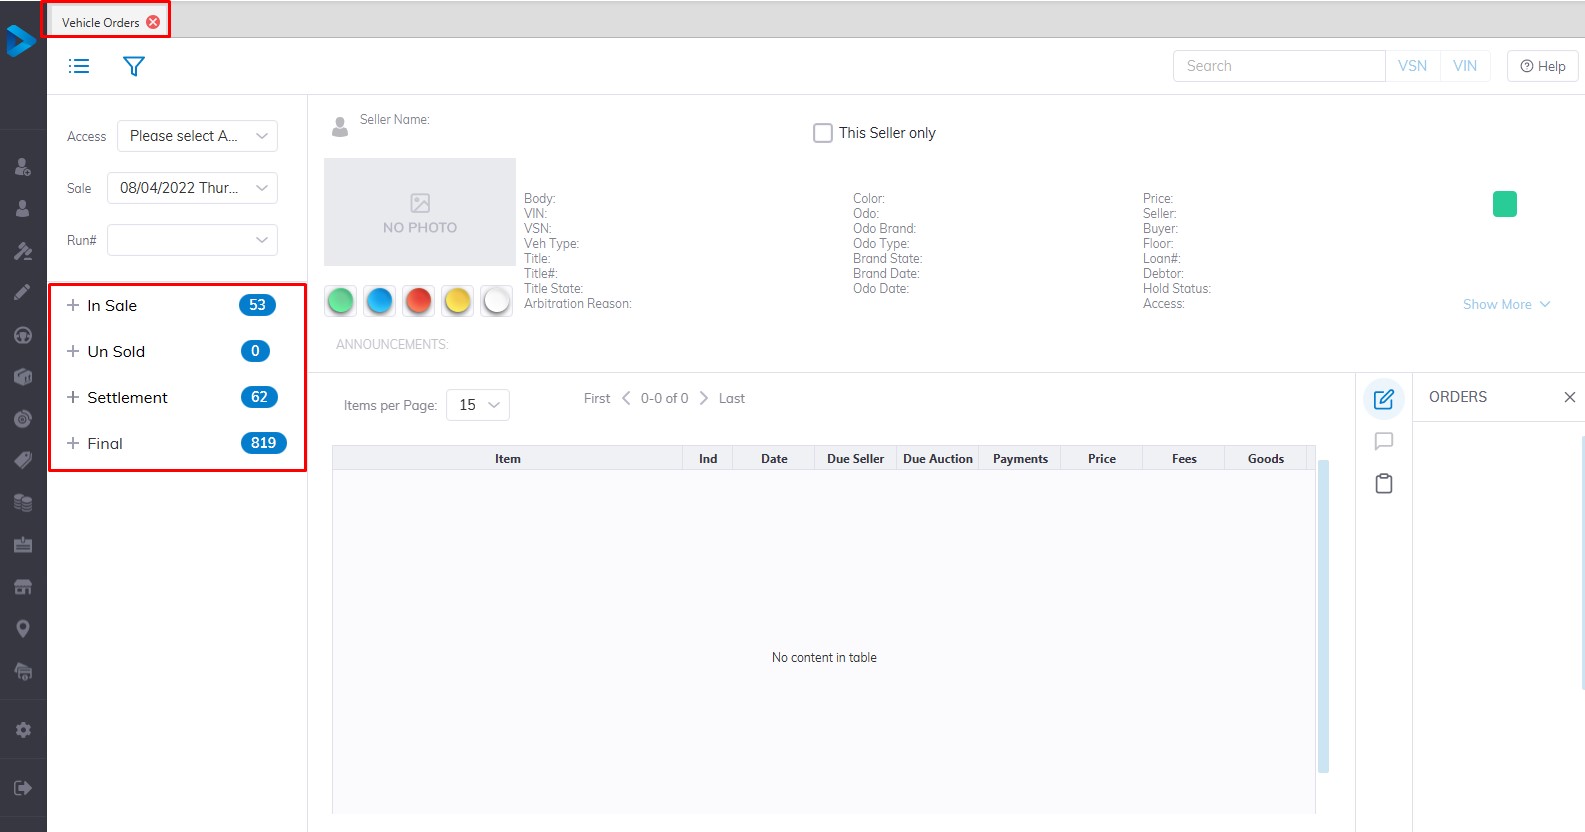Click the location pin sidebar icon

pyautogui.click(x=23, y=628)
